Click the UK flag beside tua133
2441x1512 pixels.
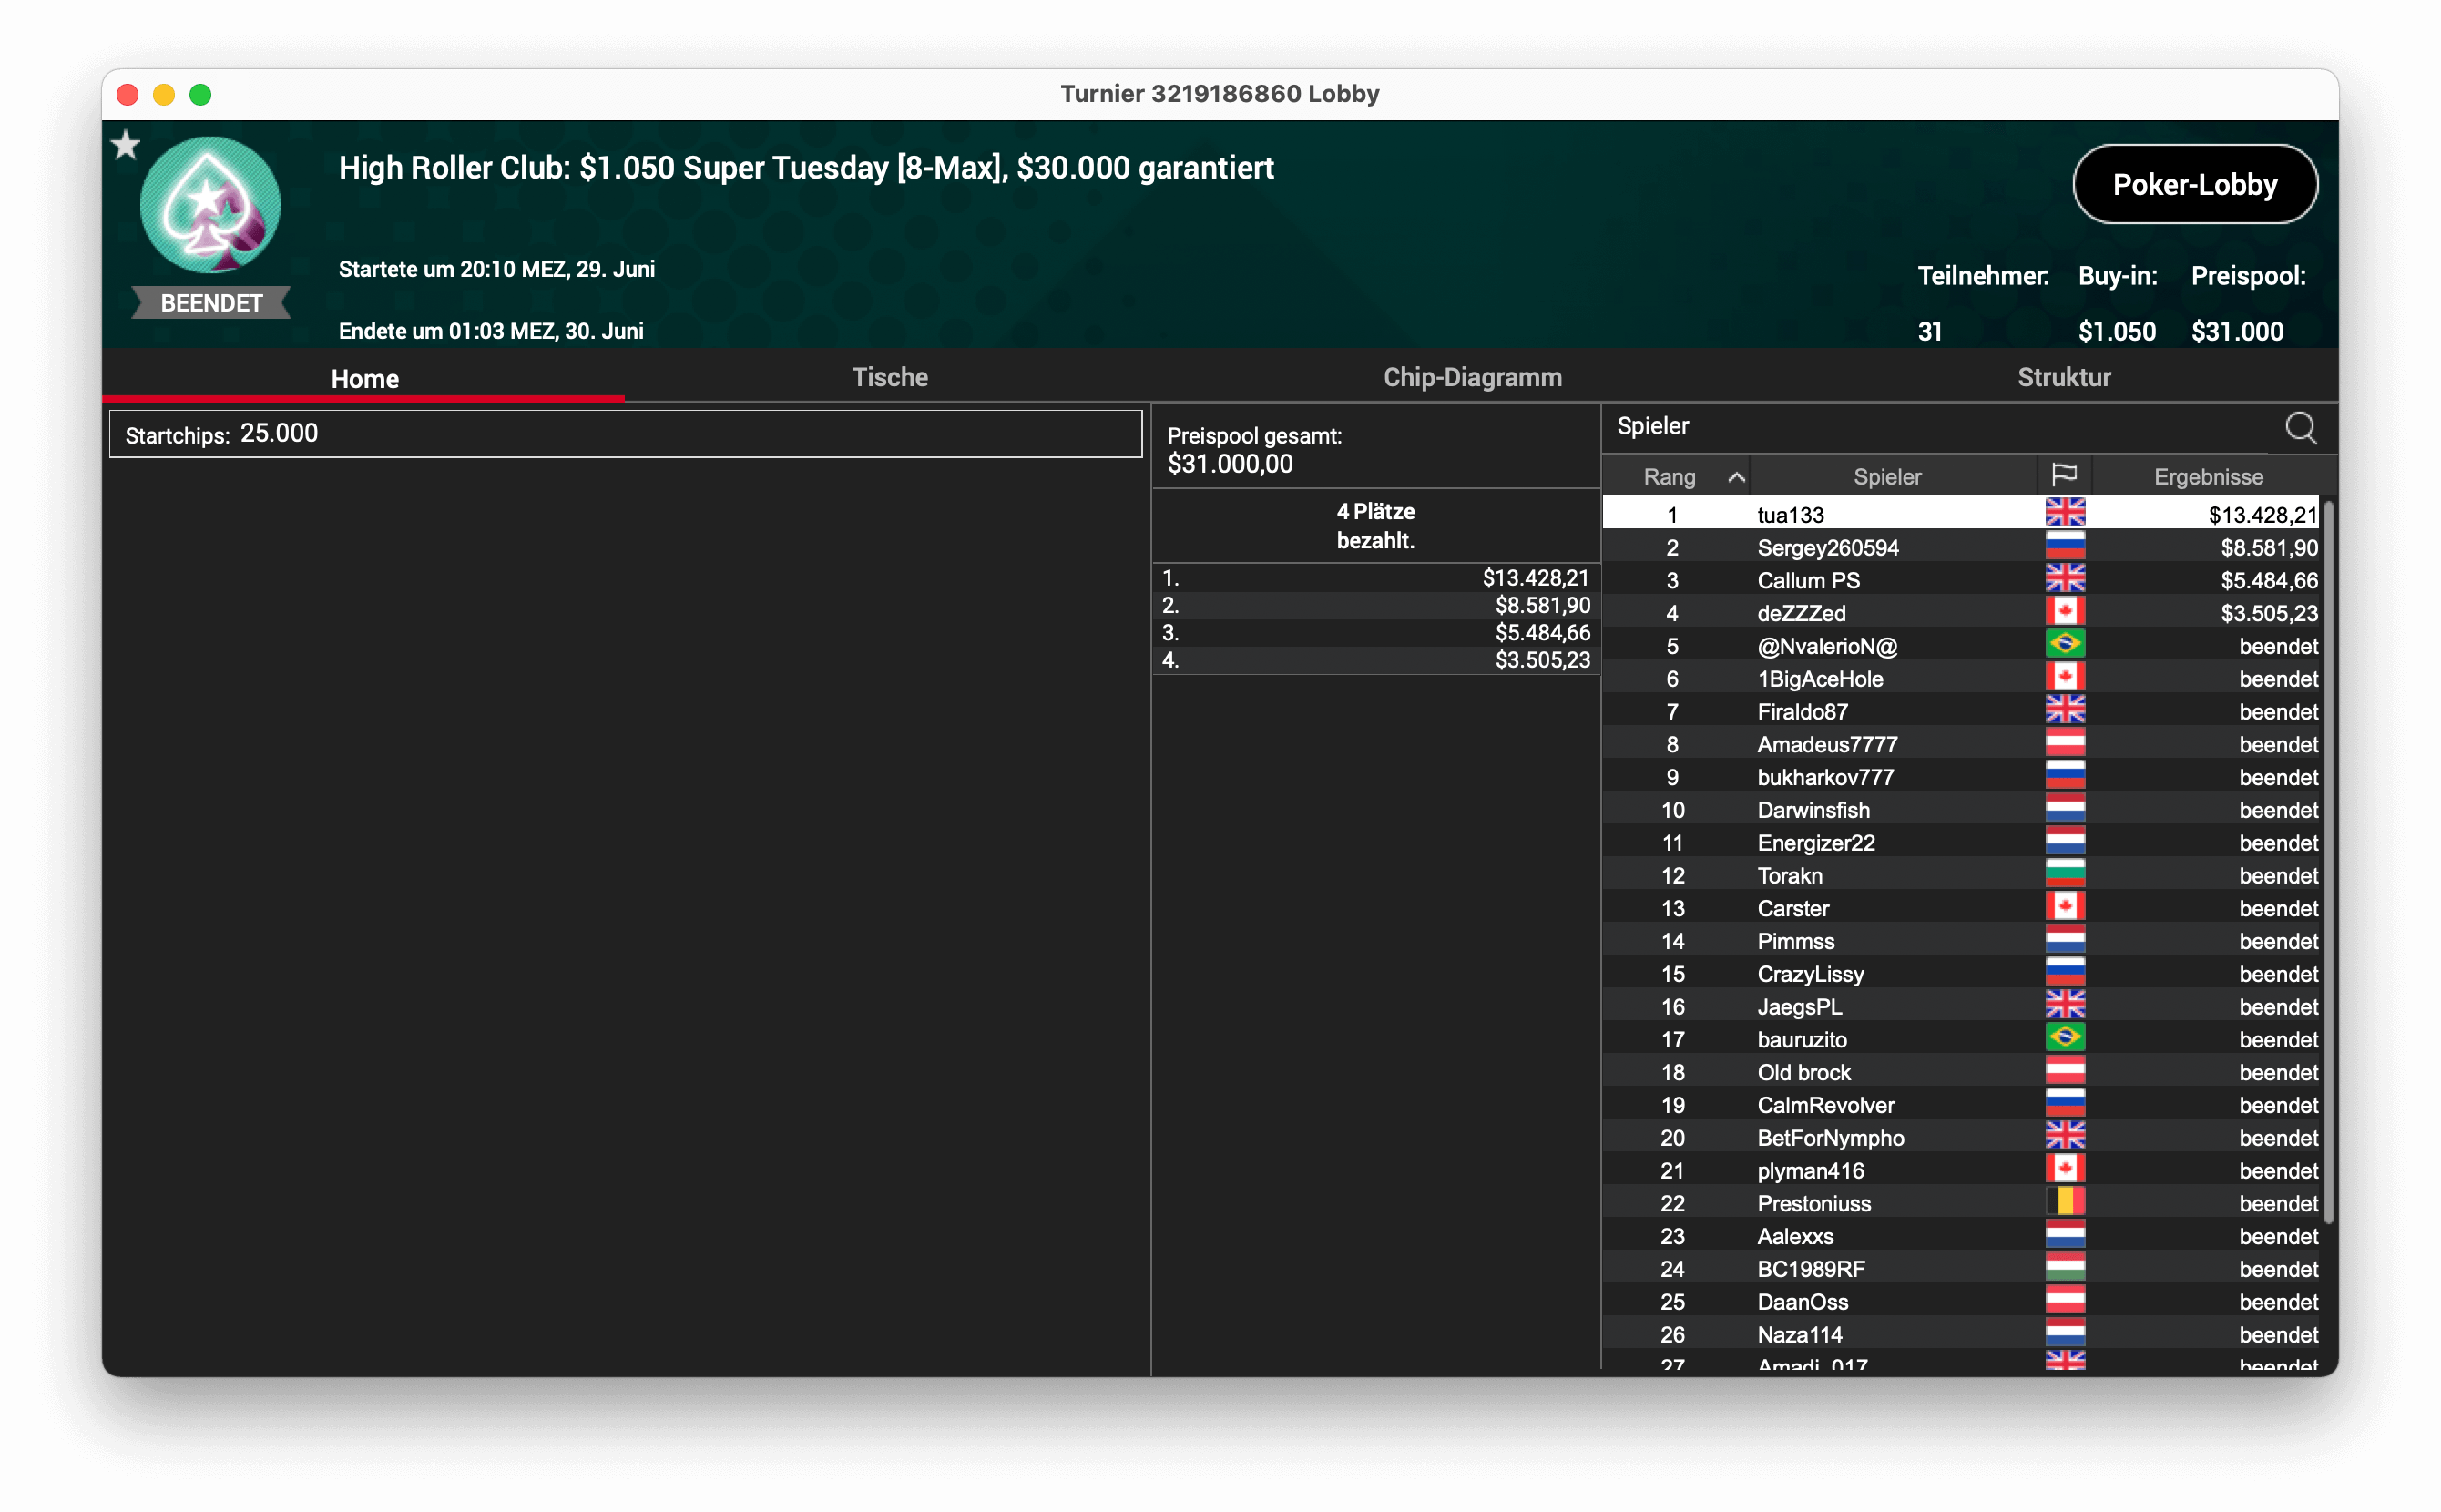click(x=2064, y=513)
